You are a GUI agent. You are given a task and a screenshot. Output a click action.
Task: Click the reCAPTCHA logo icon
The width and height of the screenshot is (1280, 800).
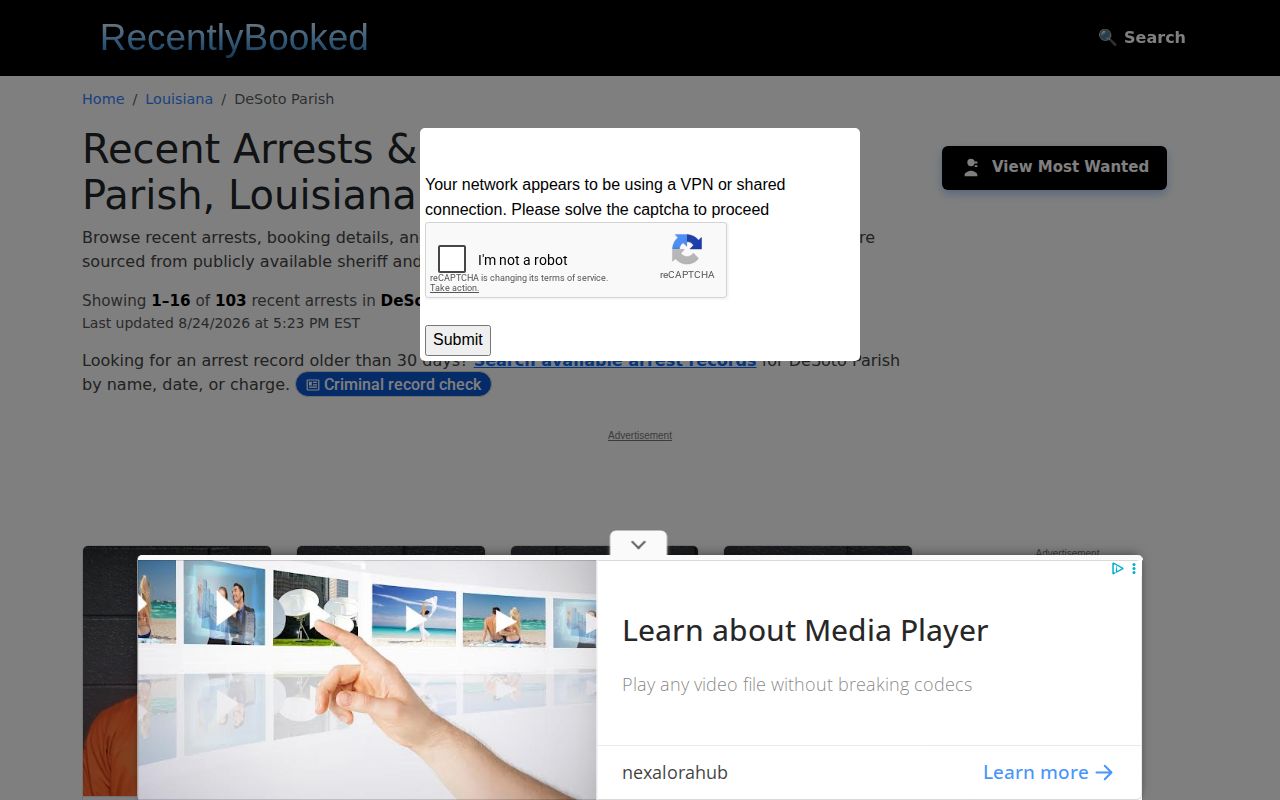click(687, 250)
